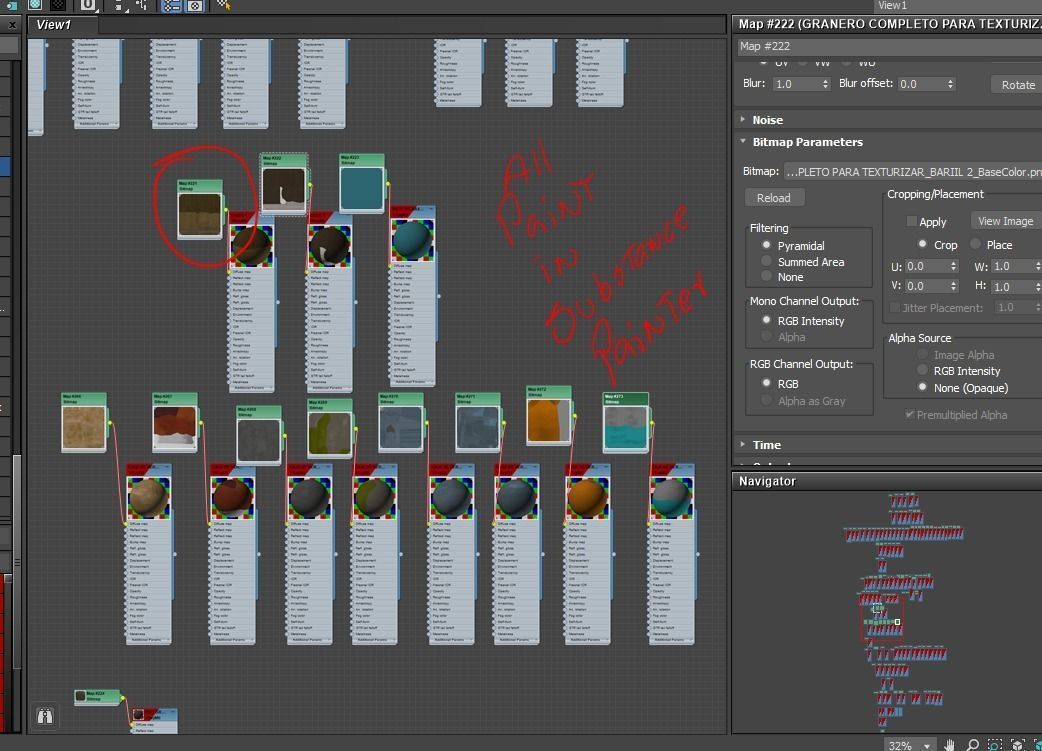Close the left panel with the X button
The width and height of the screenshot is (1042, 751).
[12, 25]
